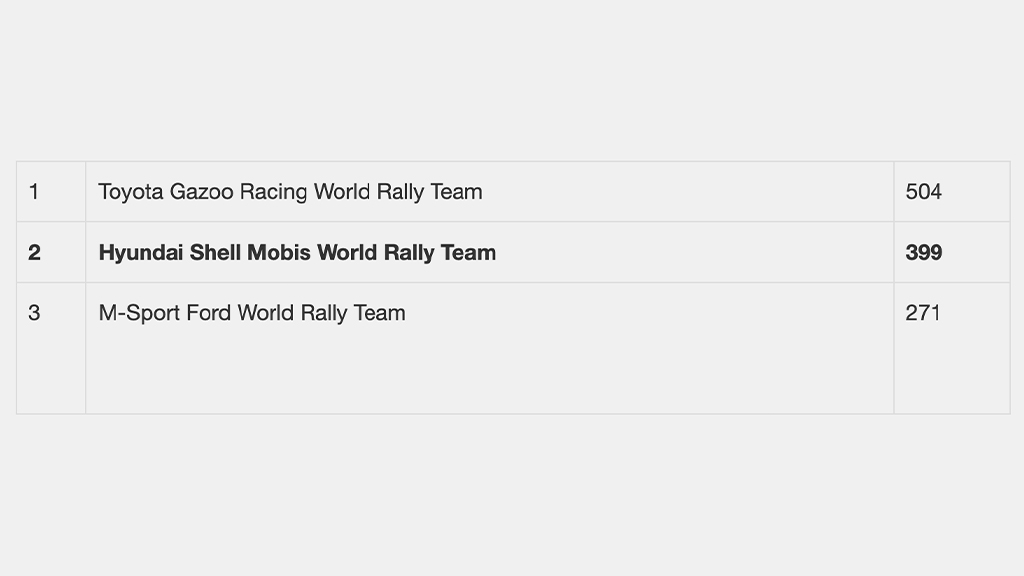
Task: Click the word Ford
Action: pos(208,313)
